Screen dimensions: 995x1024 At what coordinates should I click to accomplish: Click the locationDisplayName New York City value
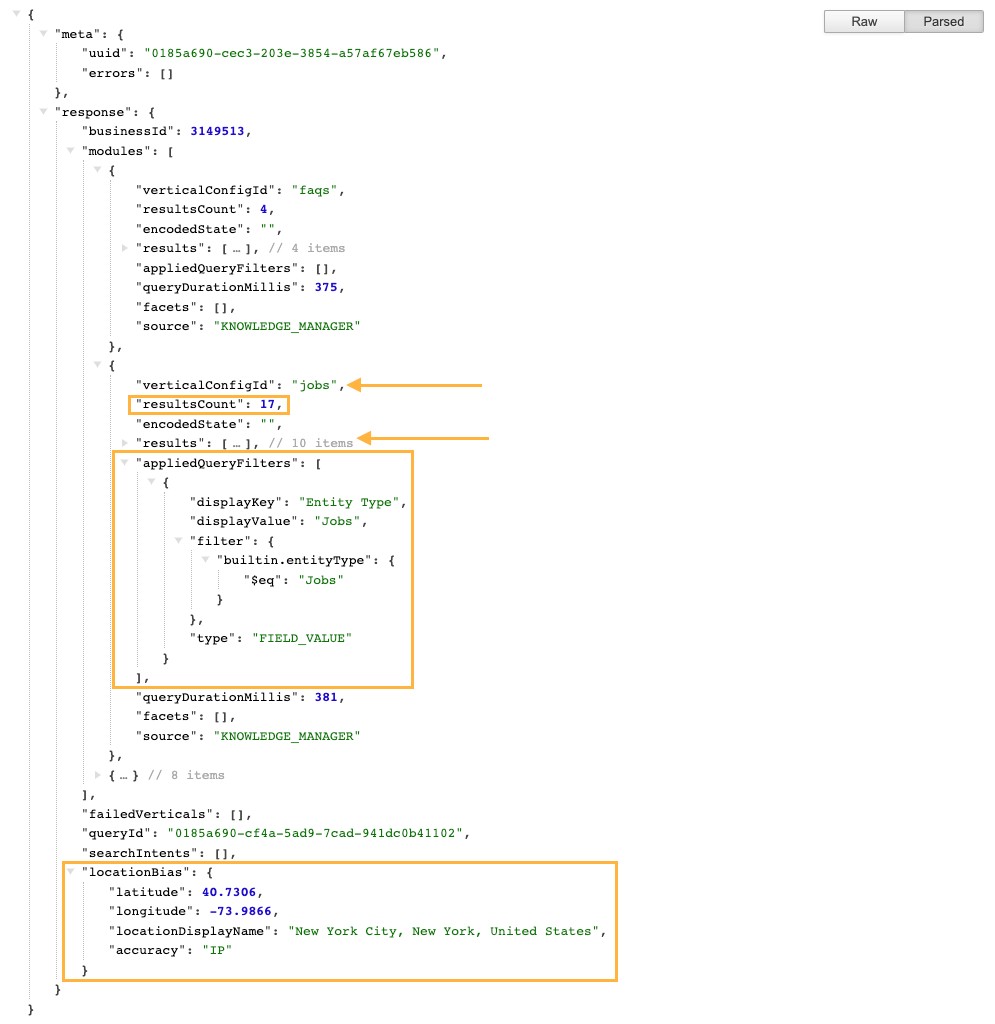[x=444, y=931]
